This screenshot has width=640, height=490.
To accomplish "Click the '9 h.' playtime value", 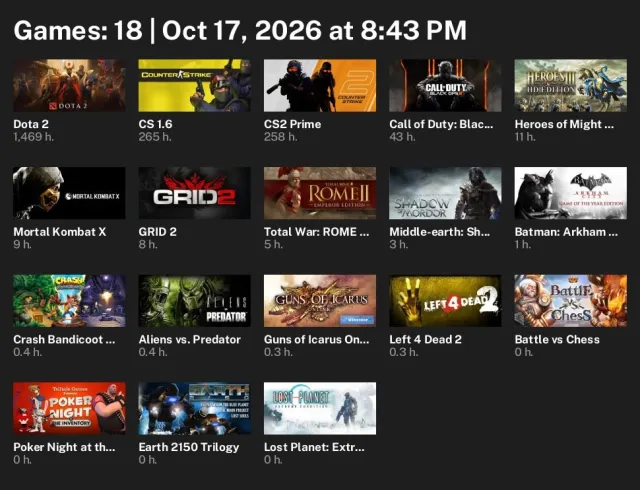I will (x=22, y=245).
